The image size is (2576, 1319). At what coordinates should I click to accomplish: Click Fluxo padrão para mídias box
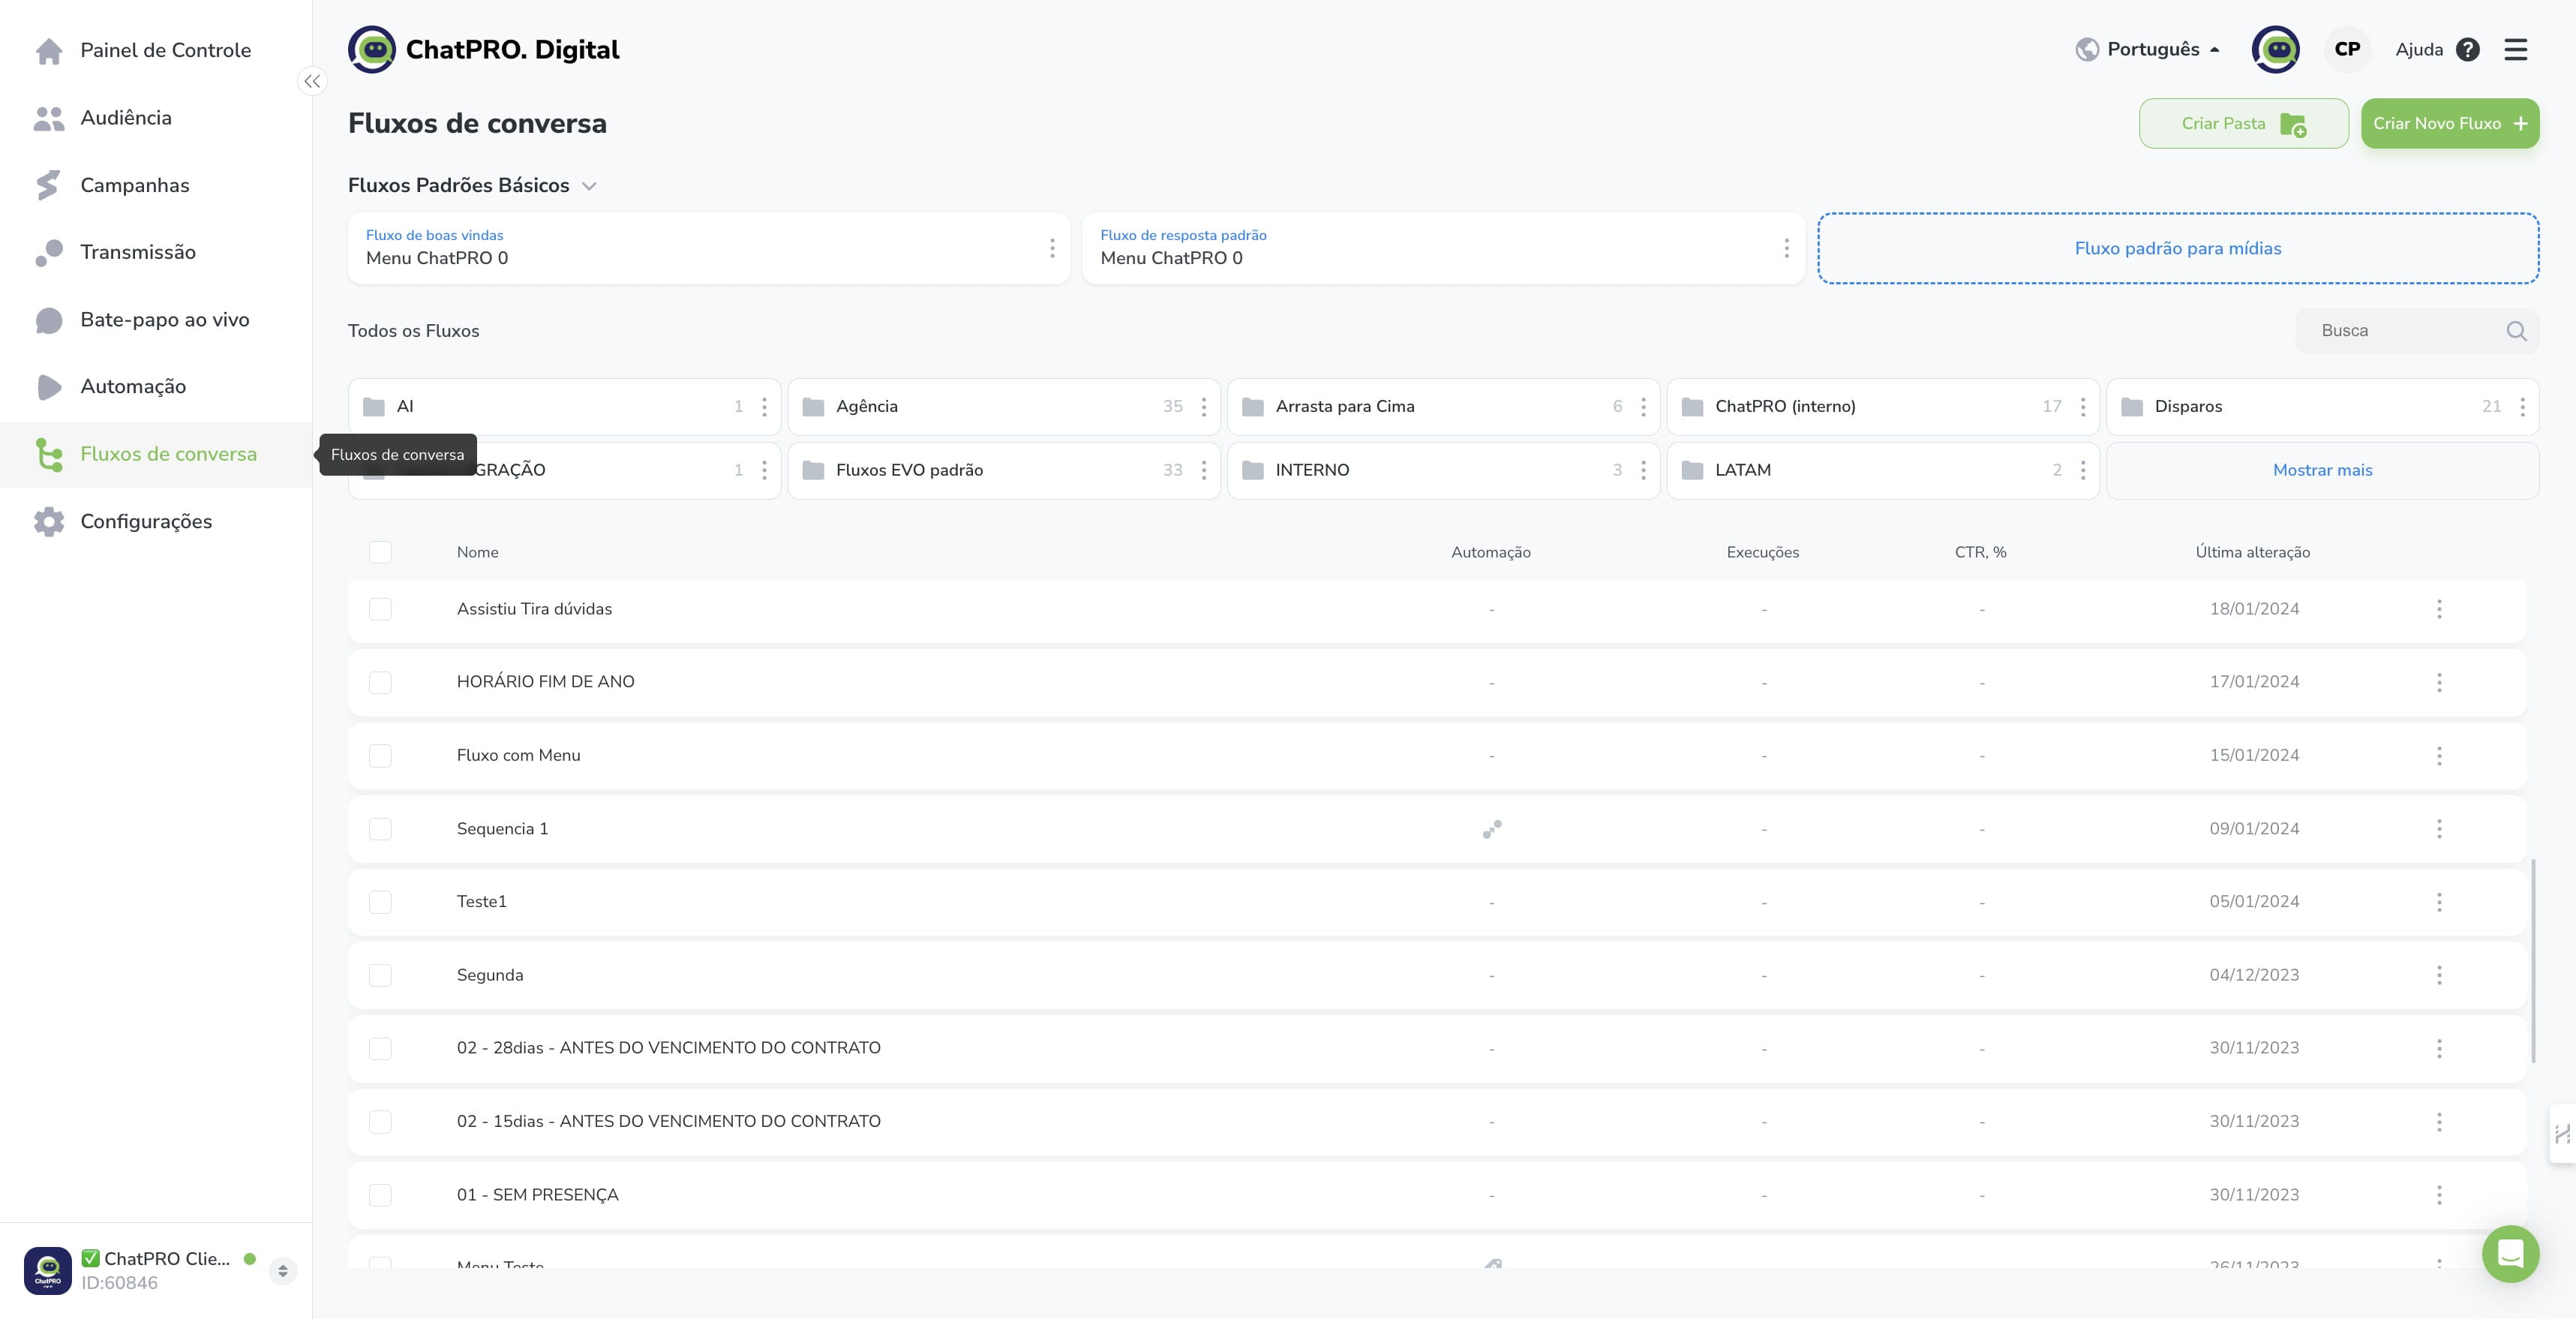click(x=2177, y=248)
